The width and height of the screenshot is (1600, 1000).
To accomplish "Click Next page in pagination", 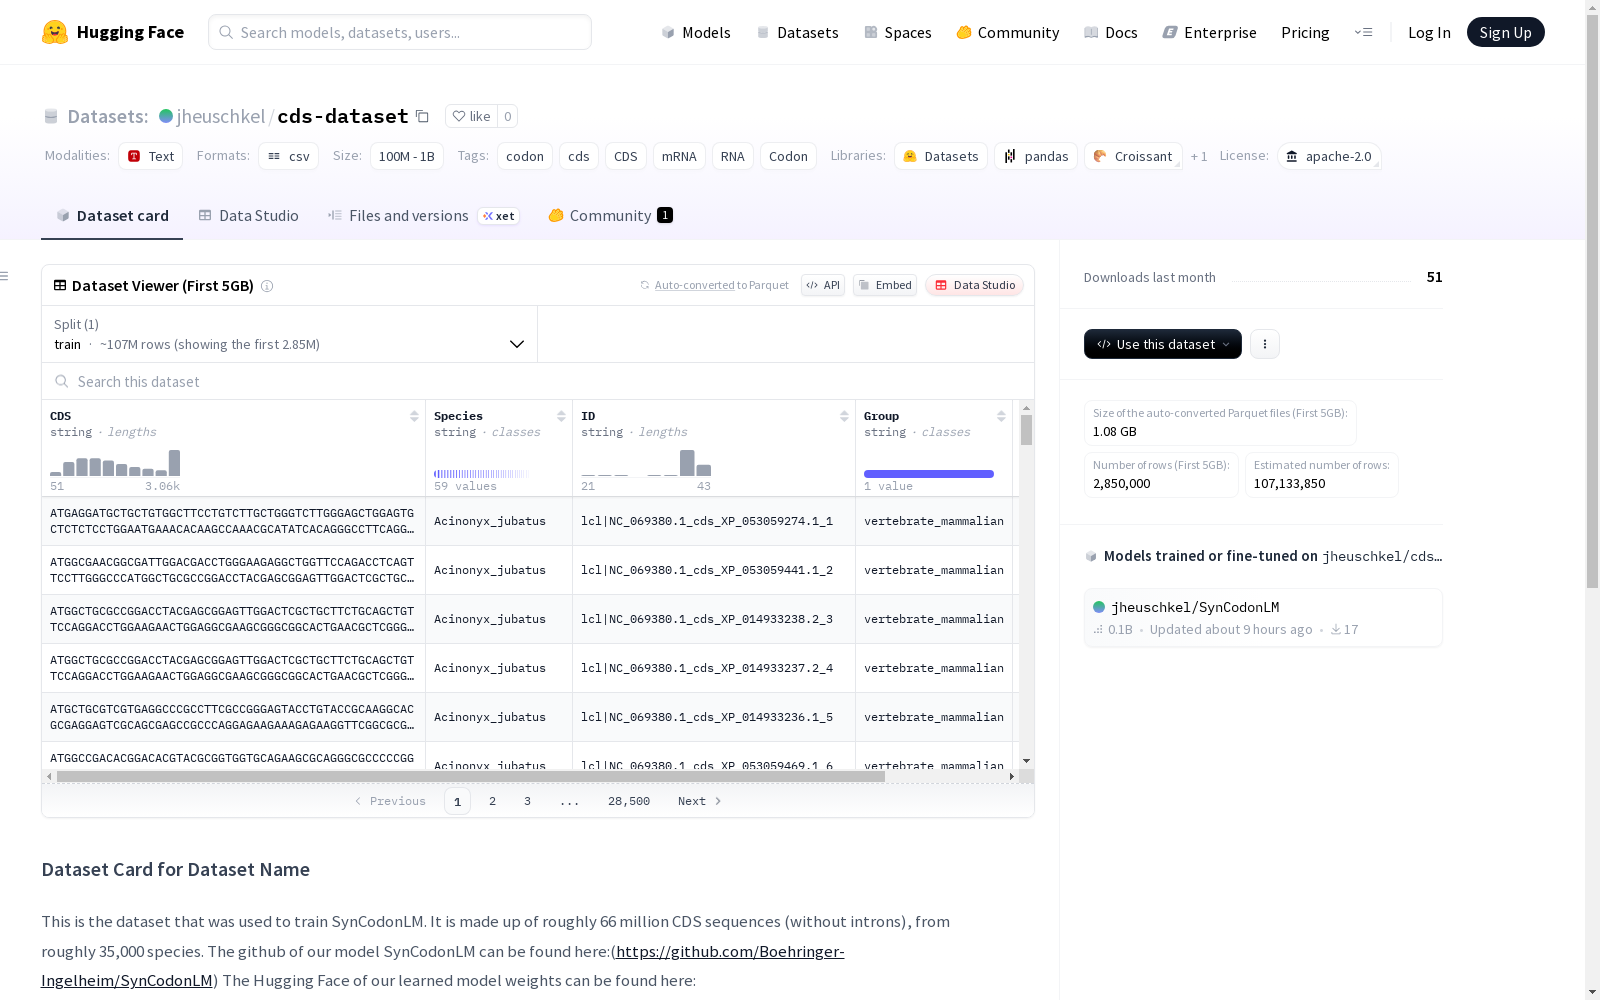I will [699, 801].
